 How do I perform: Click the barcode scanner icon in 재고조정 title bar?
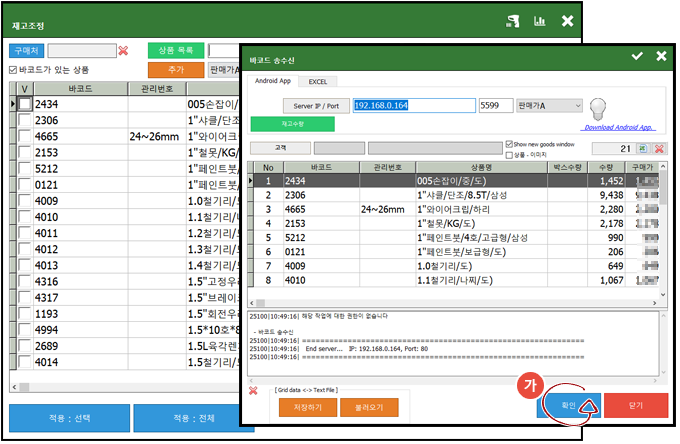(512, 21)
